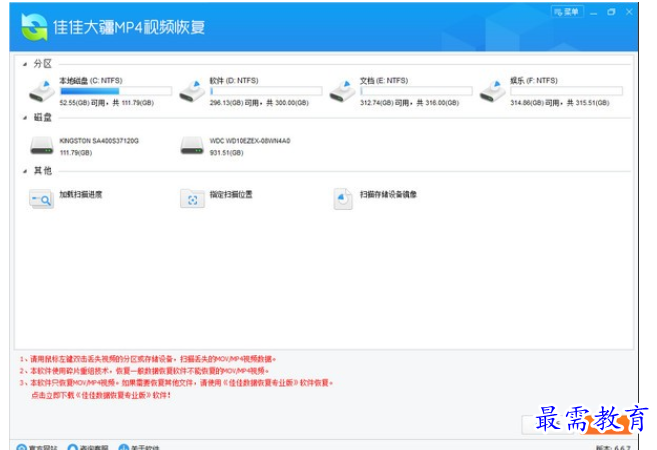657x450 pixels.
Task: Collapse the 分区 section
Action: [x=25, y=64]
